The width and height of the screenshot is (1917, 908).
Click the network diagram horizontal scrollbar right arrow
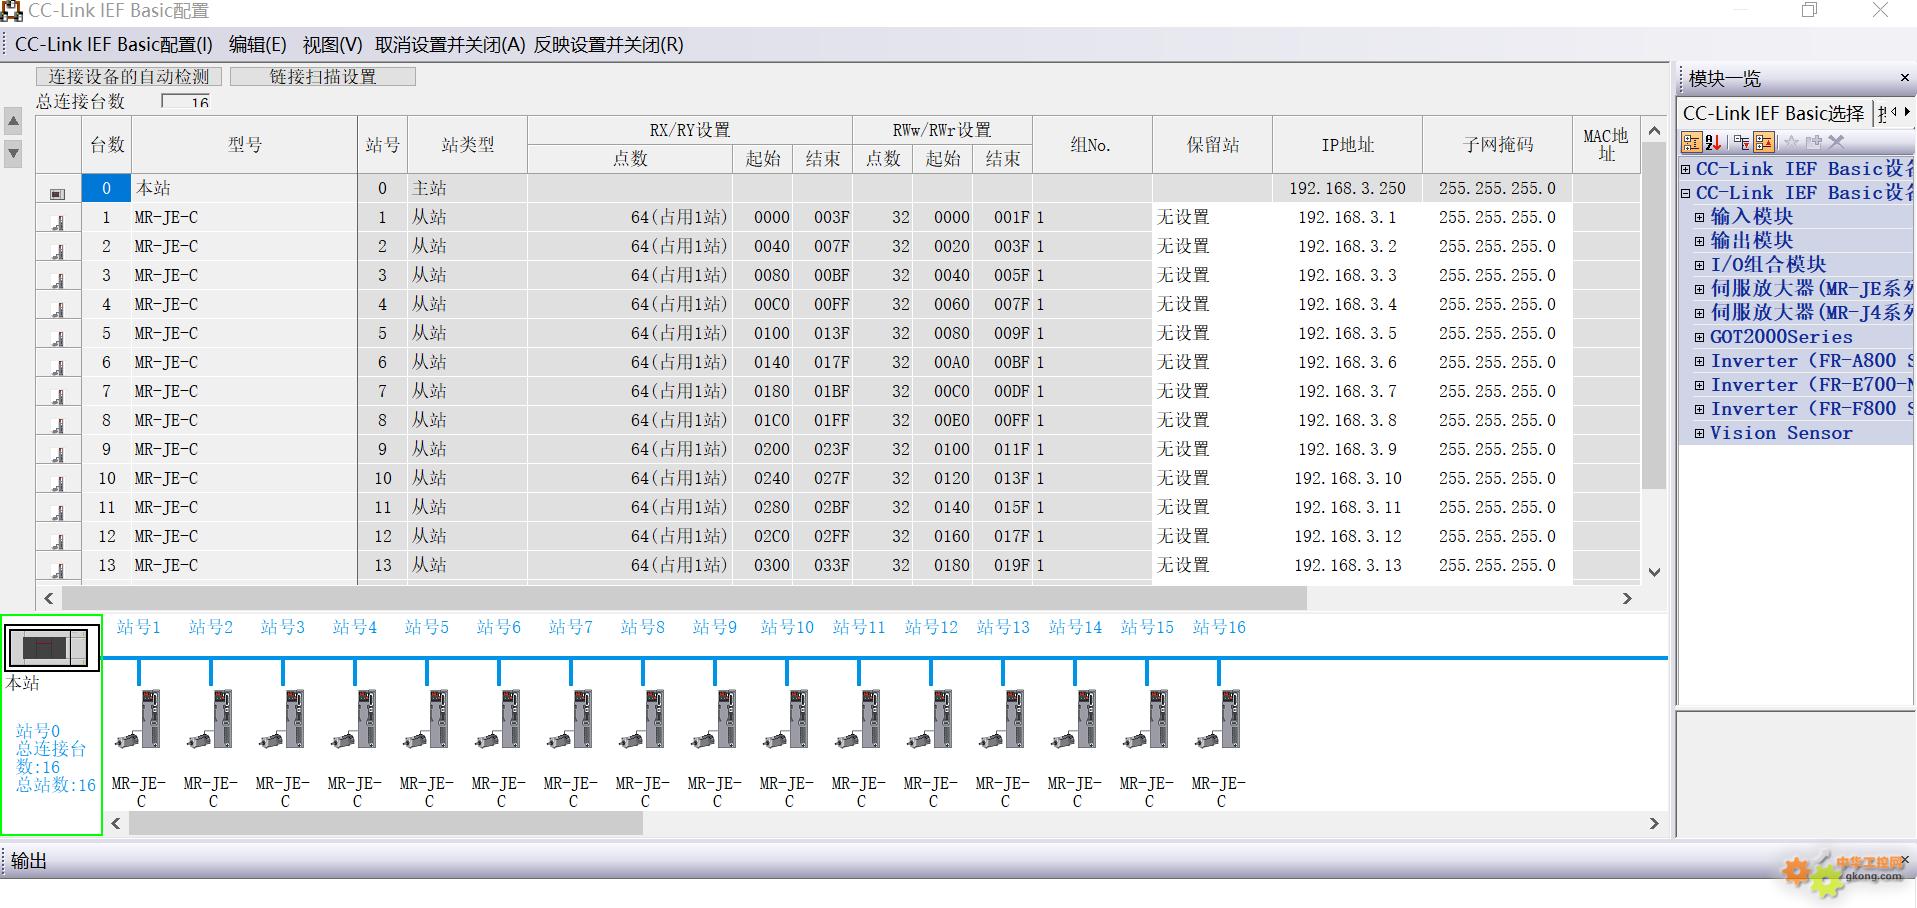click(1654, 824)
